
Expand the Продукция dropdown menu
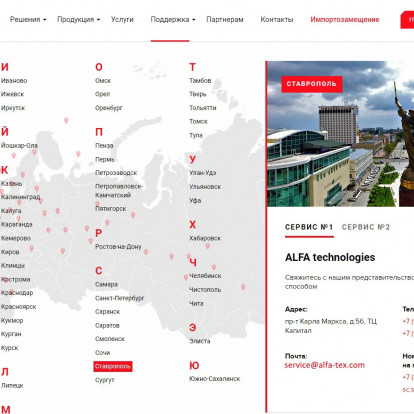[78, 19]
